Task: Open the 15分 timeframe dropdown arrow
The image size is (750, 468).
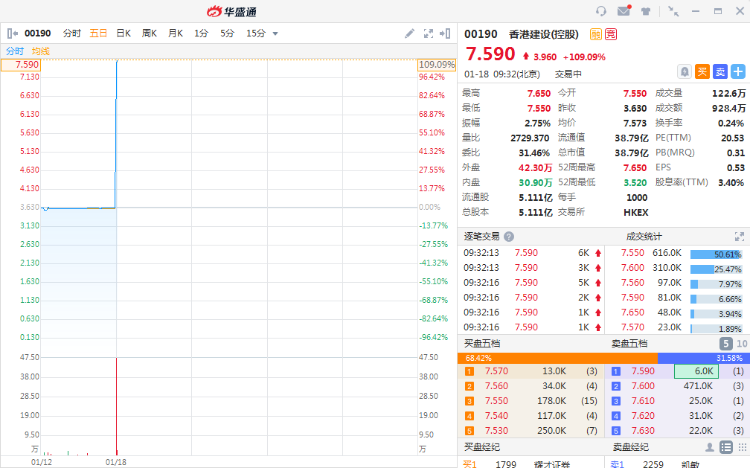Action: (x=275, y=33)
